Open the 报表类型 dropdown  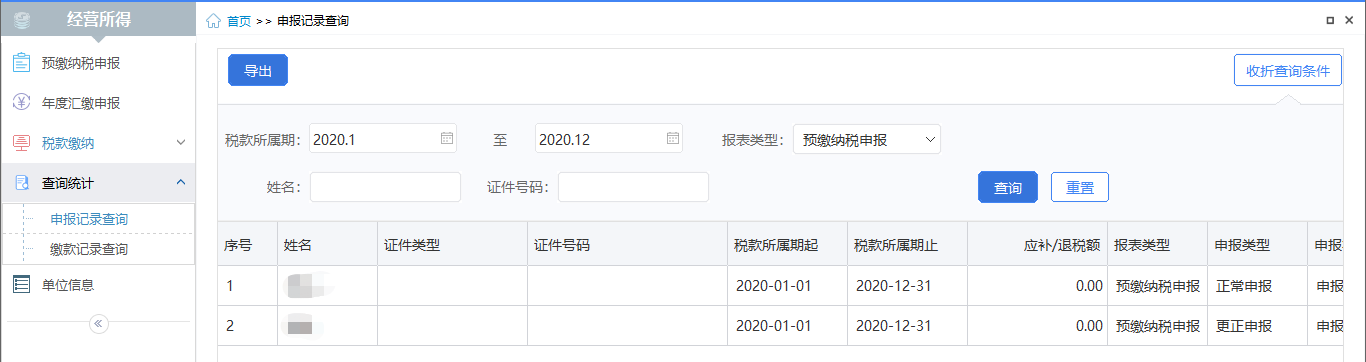867,139
